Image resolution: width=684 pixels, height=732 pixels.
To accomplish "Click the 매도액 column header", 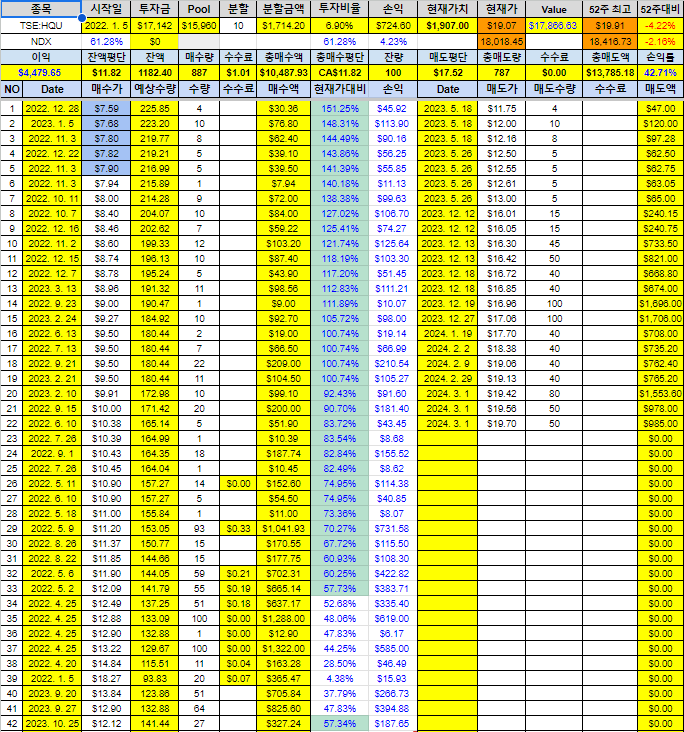I will pyautogui.click(x=660, y=89).
